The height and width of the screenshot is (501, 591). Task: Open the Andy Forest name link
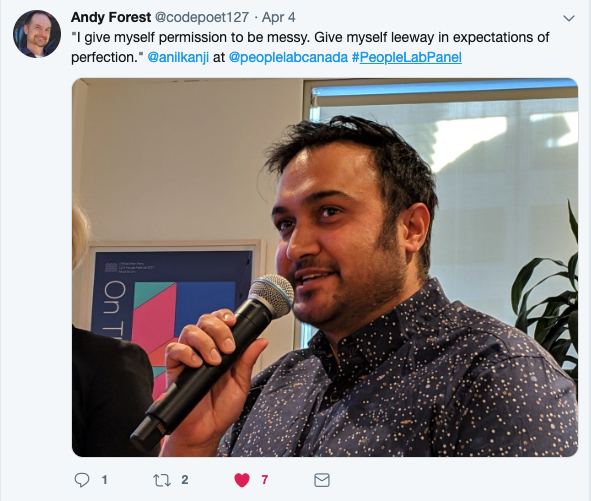click(111, 17)
